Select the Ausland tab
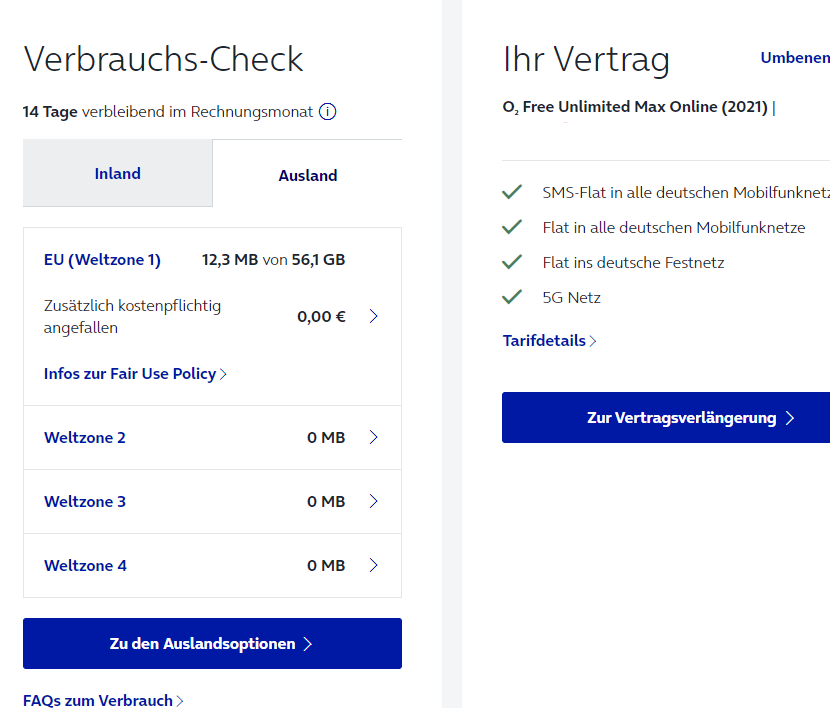 pos(308,175)
